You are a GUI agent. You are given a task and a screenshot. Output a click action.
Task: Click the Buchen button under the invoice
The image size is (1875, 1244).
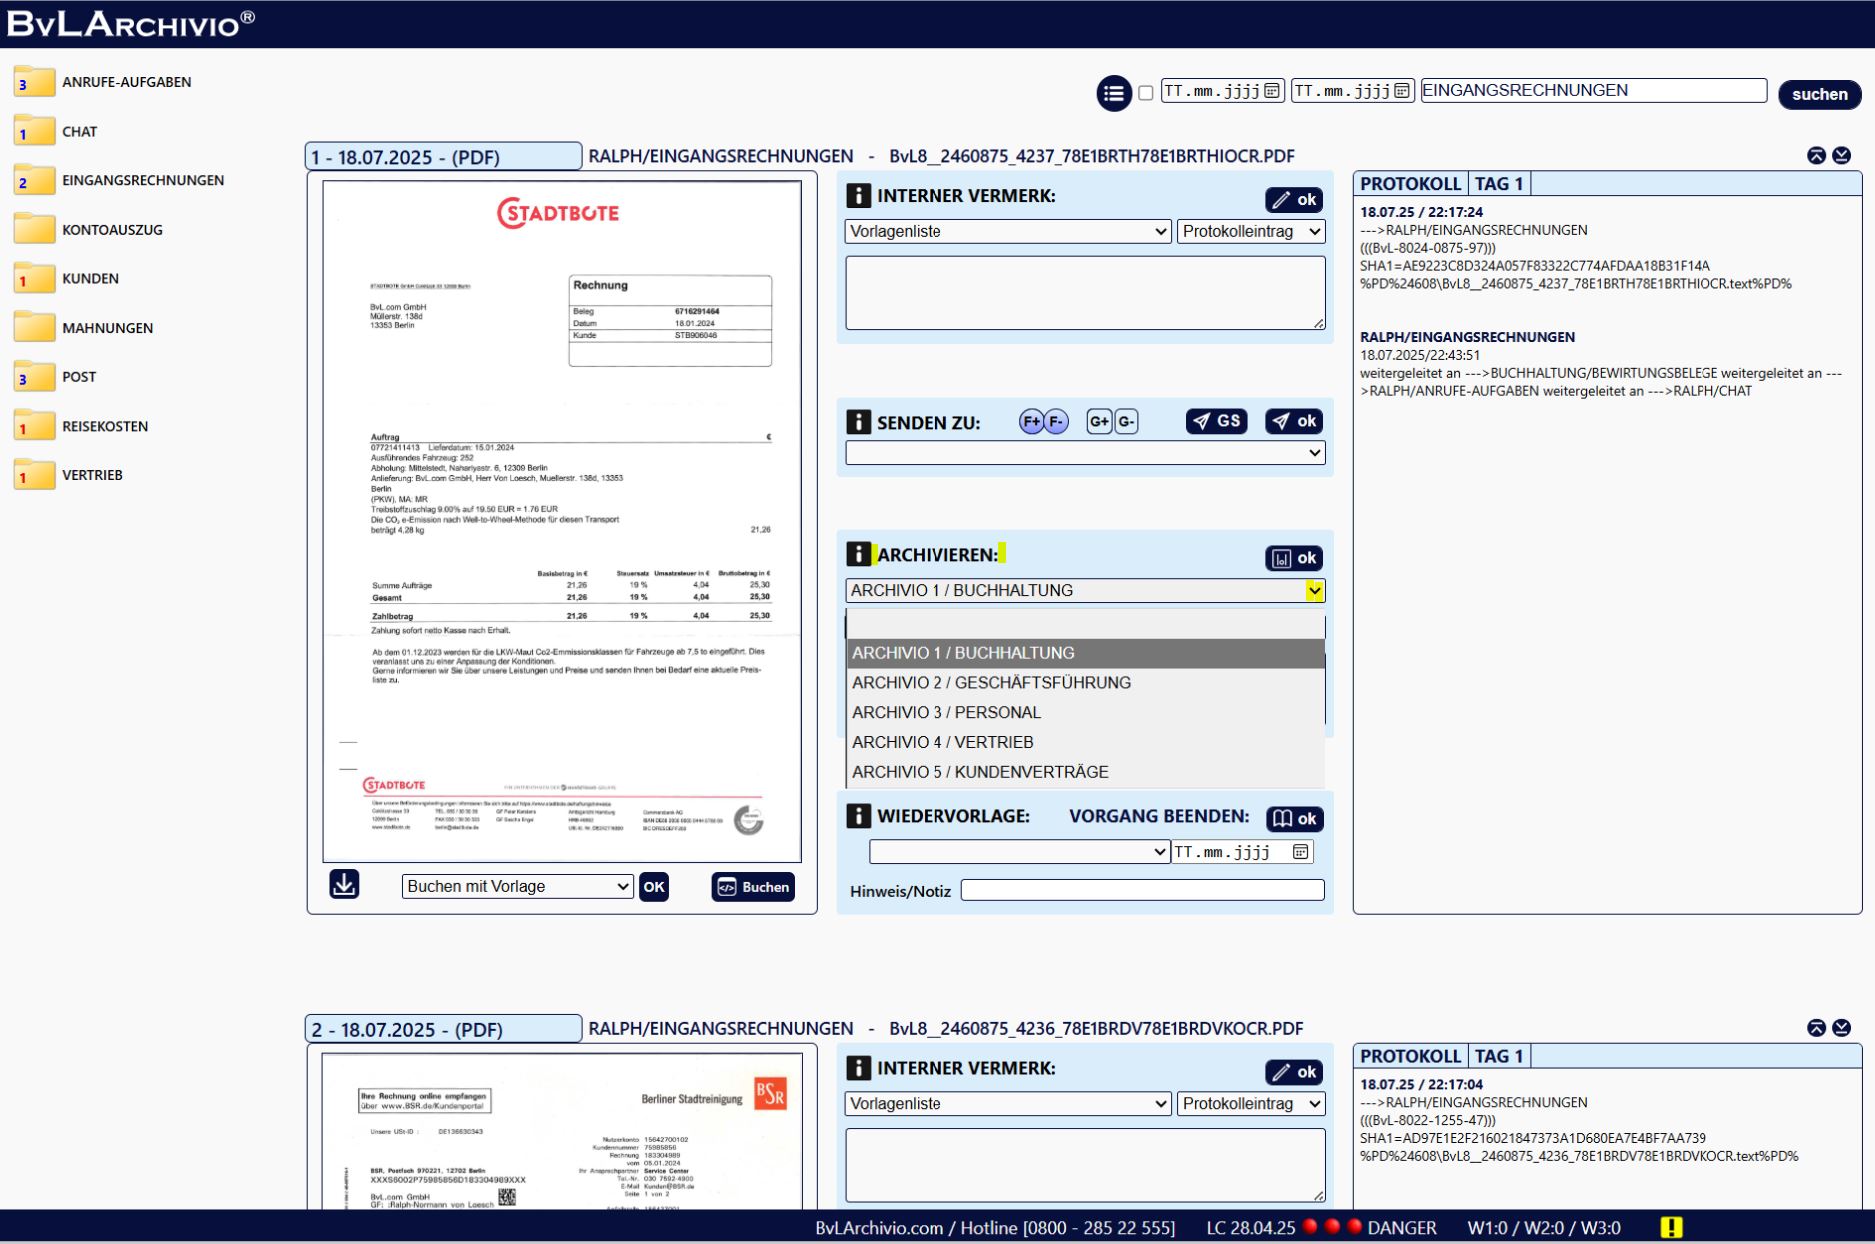click(753, 887)
